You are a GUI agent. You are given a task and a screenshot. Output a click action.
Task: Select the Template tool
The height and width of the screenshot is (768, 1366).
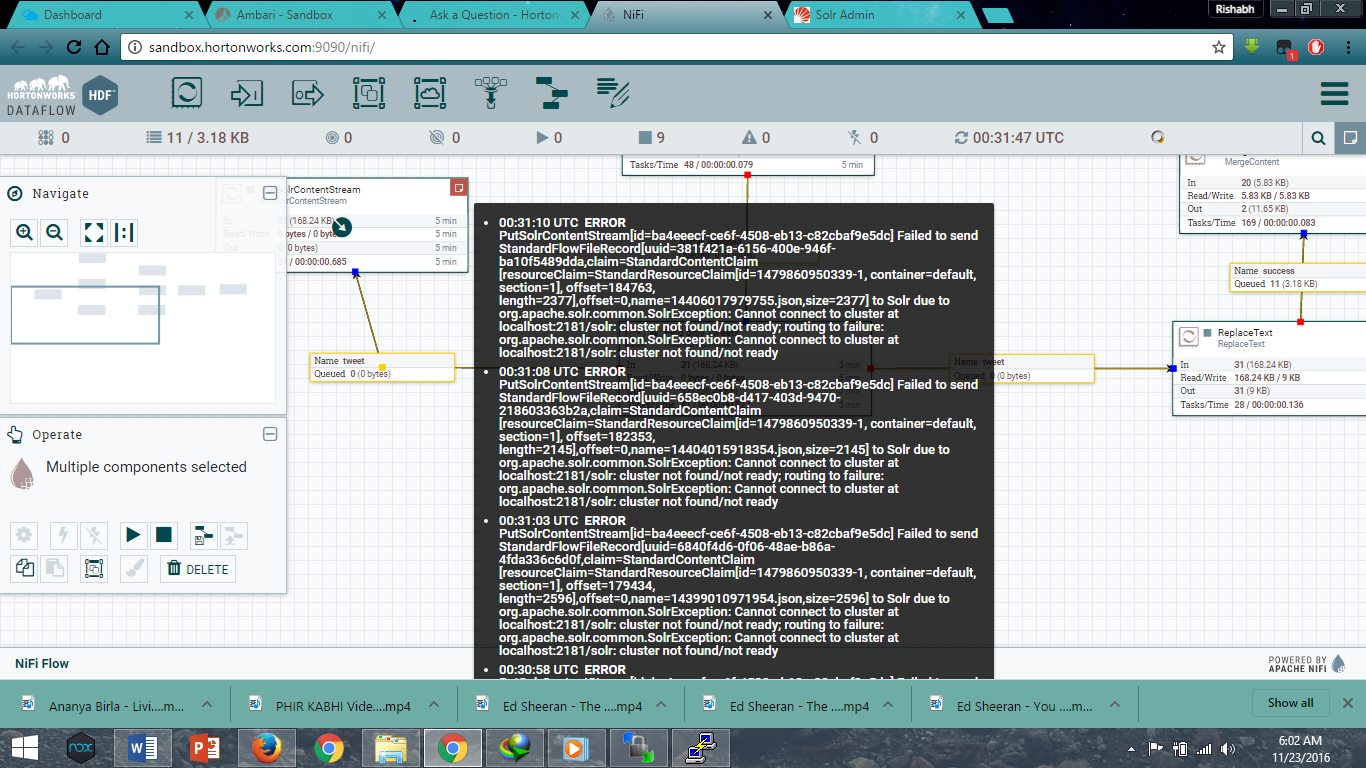point(552,93)
